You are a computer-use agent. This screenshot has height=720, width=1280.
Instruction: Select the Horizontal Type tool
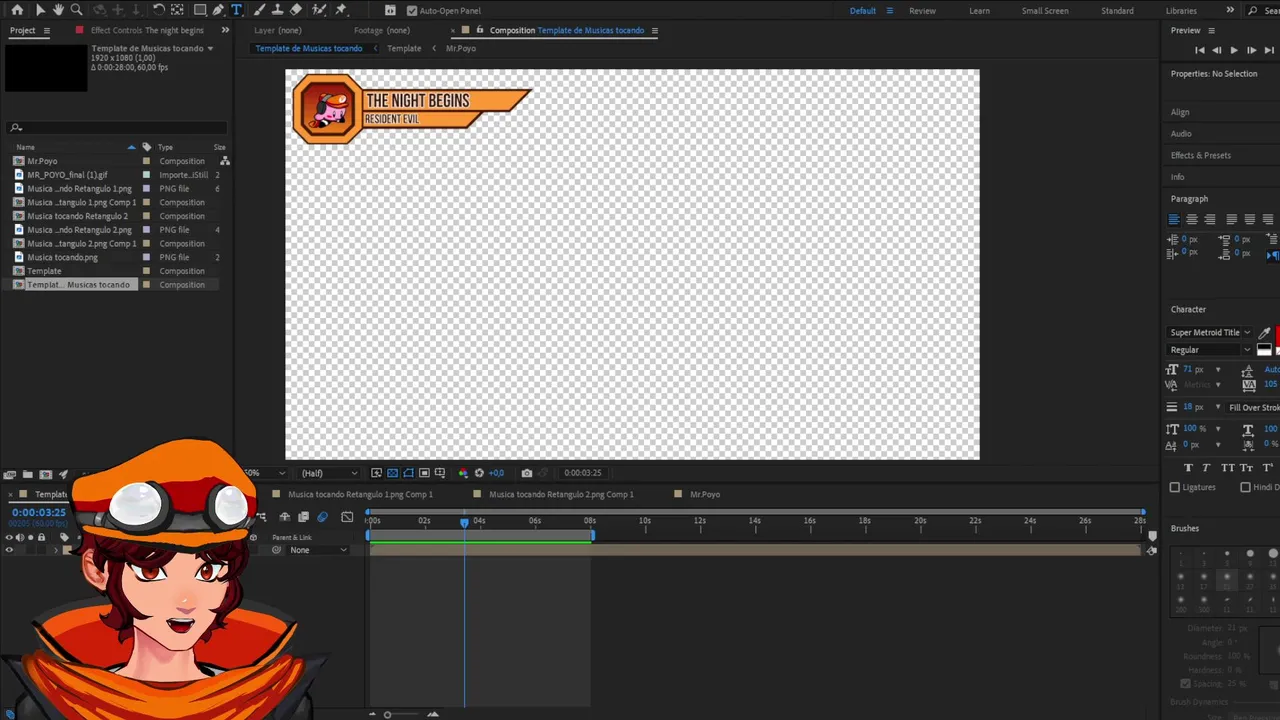(237, 10)
